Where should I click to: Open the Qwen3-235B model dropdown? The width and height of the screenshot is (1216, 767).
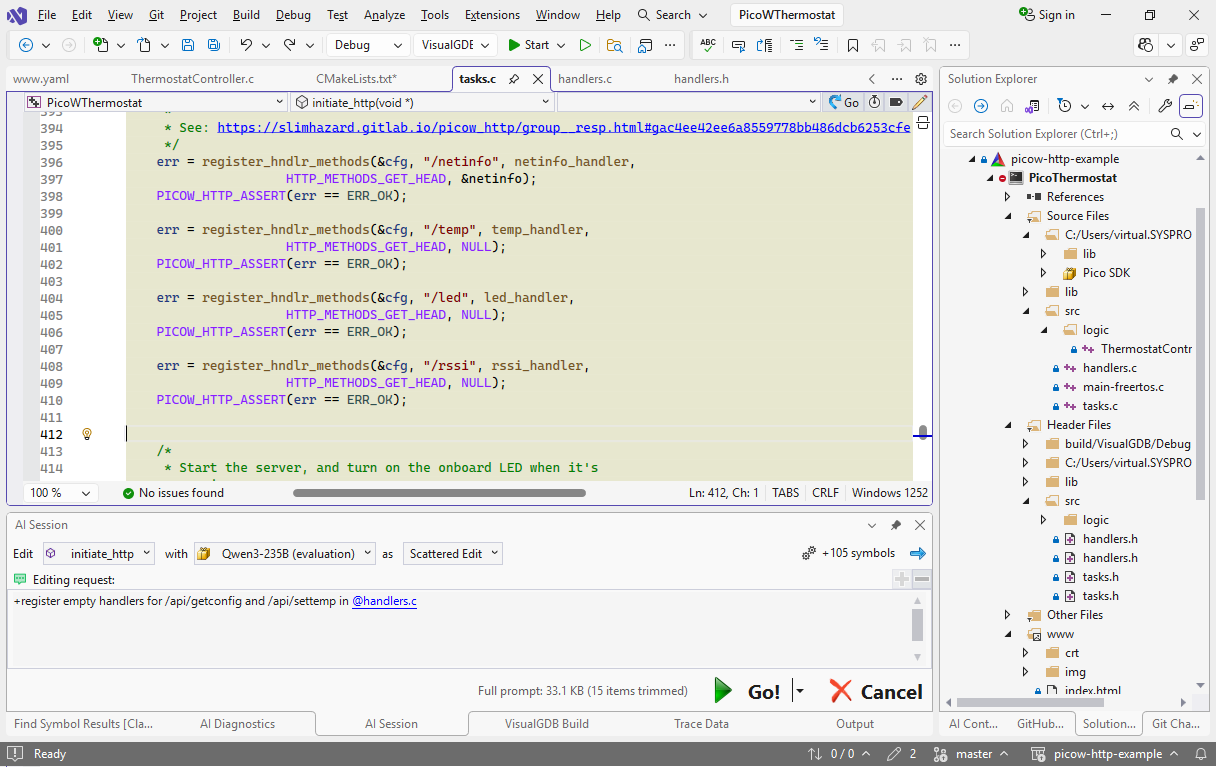point(285,553)
